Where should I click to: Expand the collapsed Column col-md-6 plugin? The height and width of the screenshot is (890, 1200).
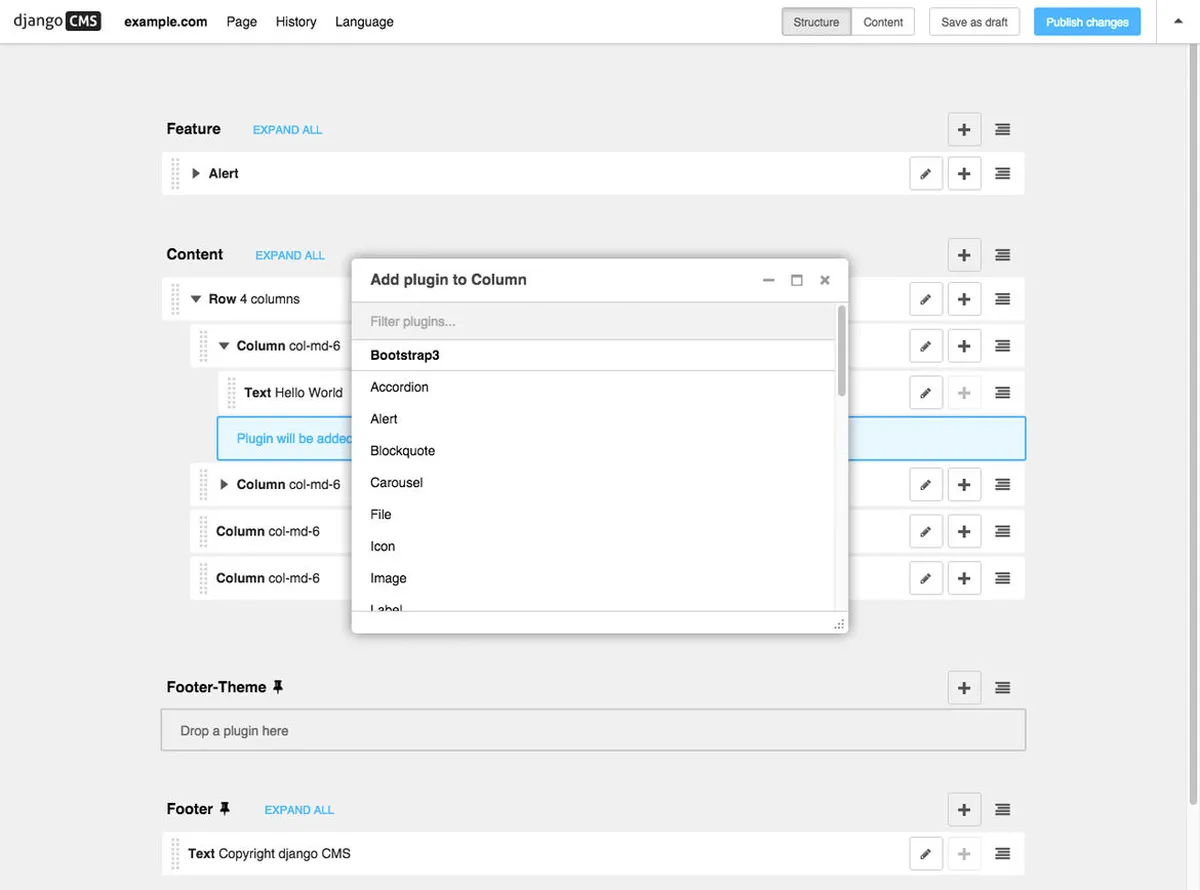pos(224,485)
